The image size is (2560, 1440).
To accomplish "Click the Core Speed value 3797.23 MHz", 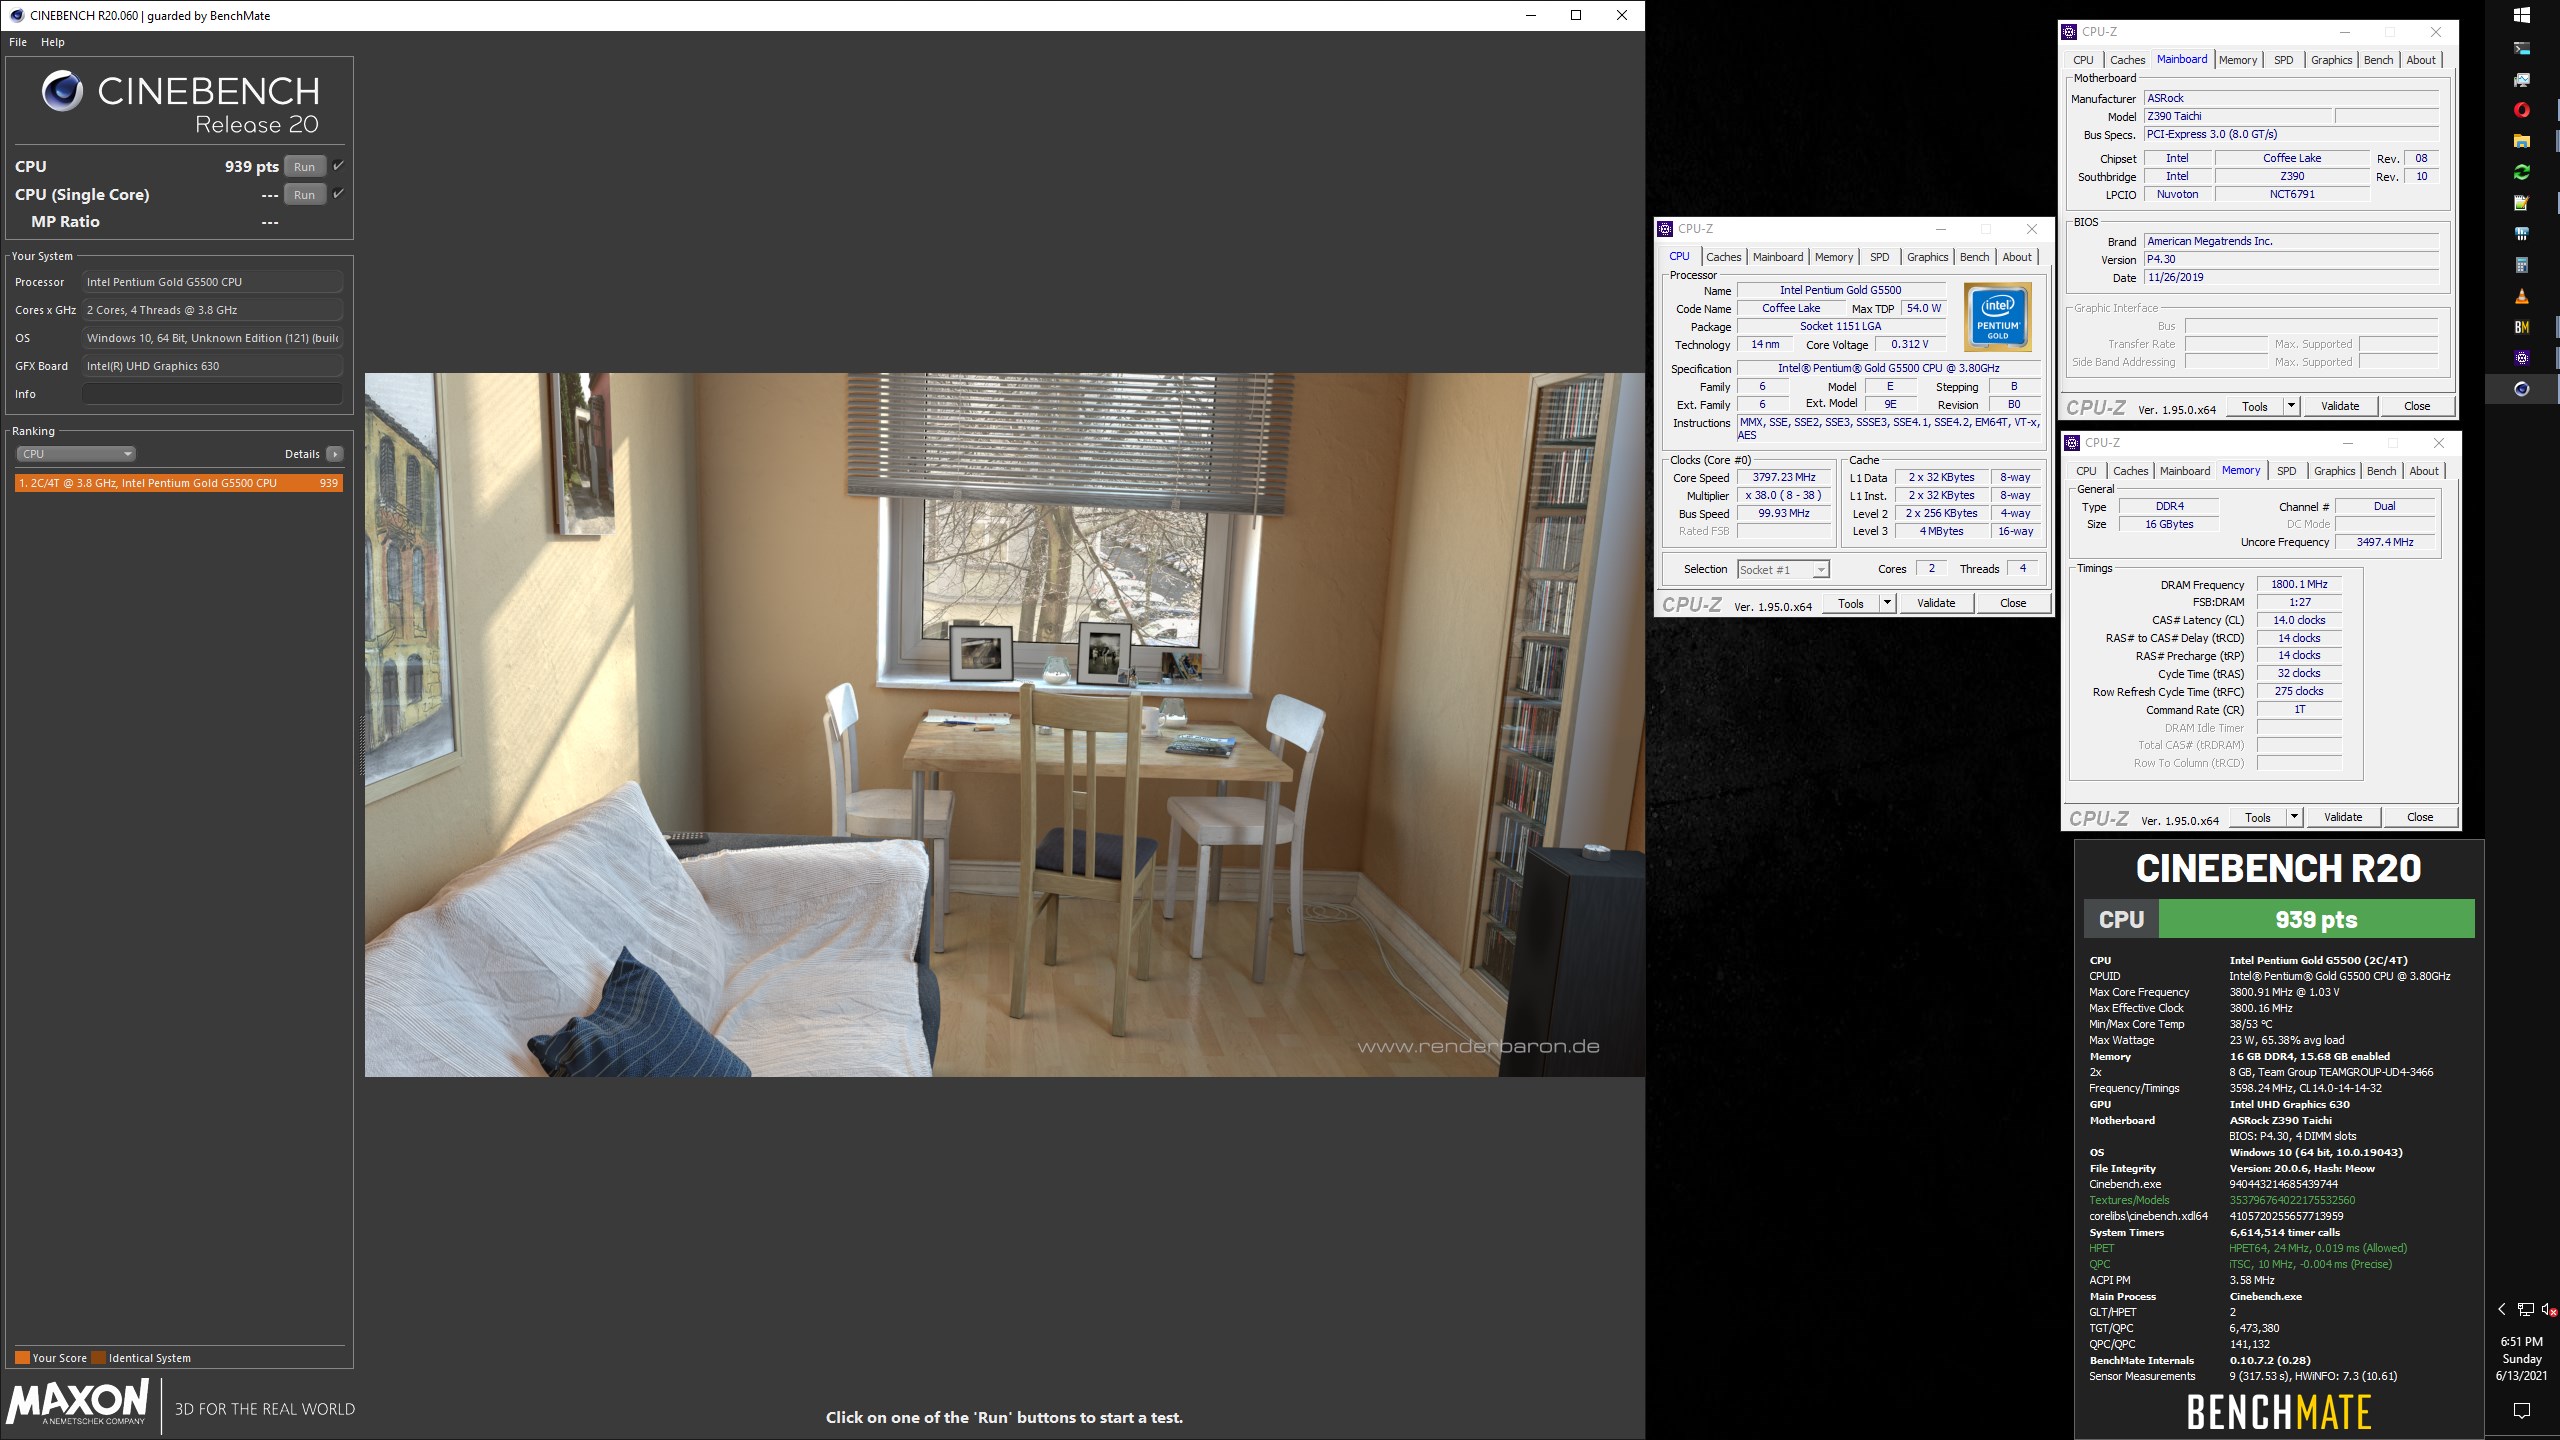I will [1783, 478].
